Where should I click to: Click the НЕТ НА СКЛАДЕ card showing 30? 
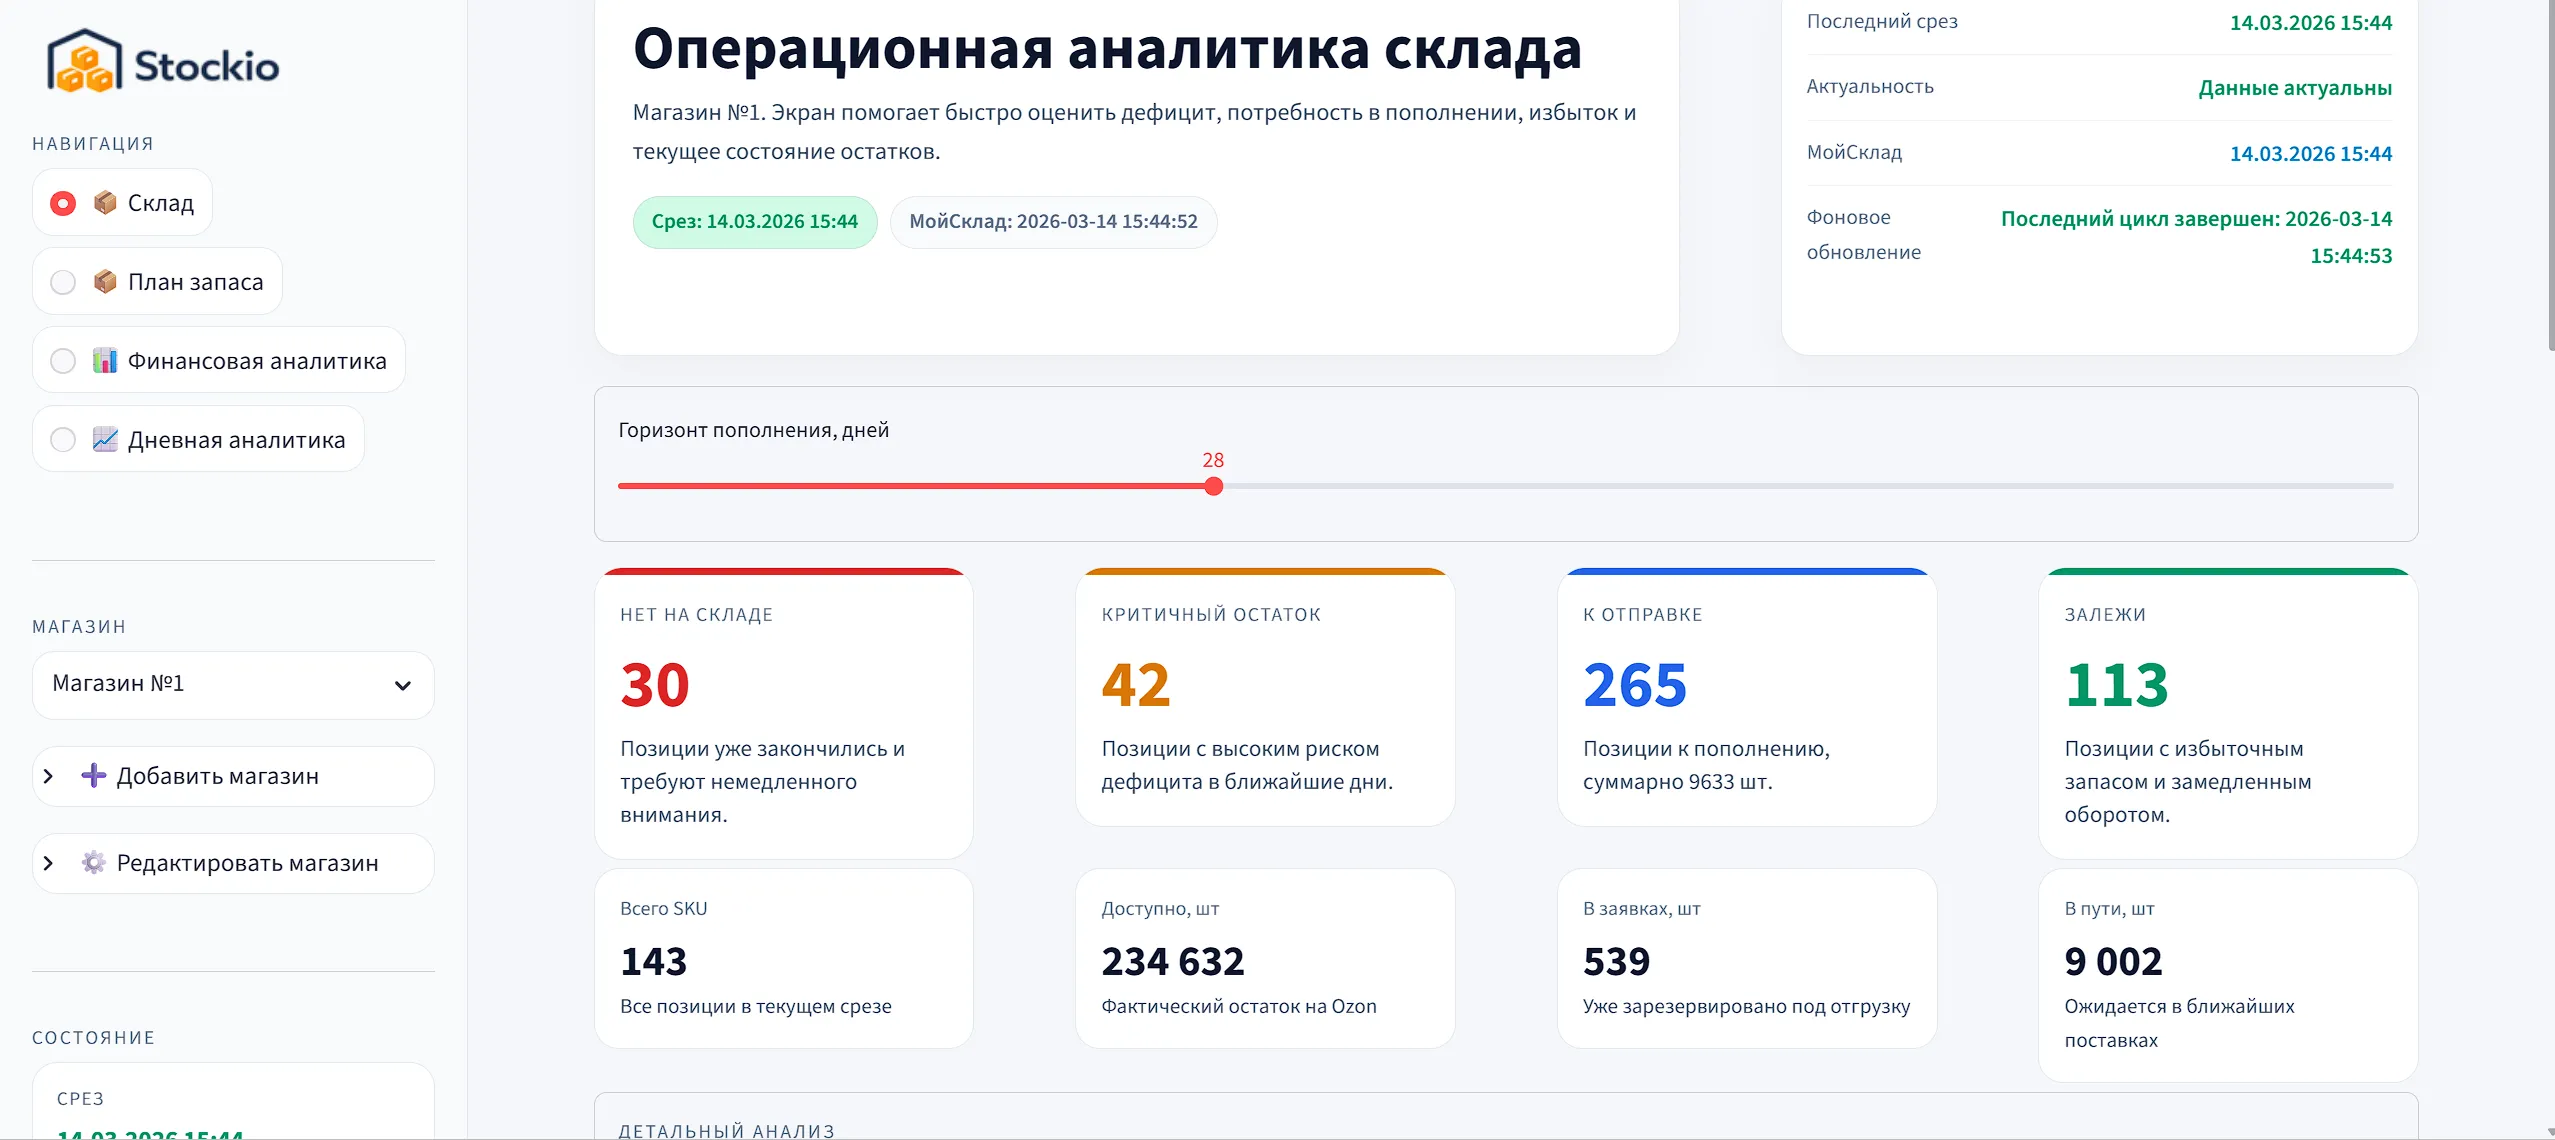coord(783,715)
